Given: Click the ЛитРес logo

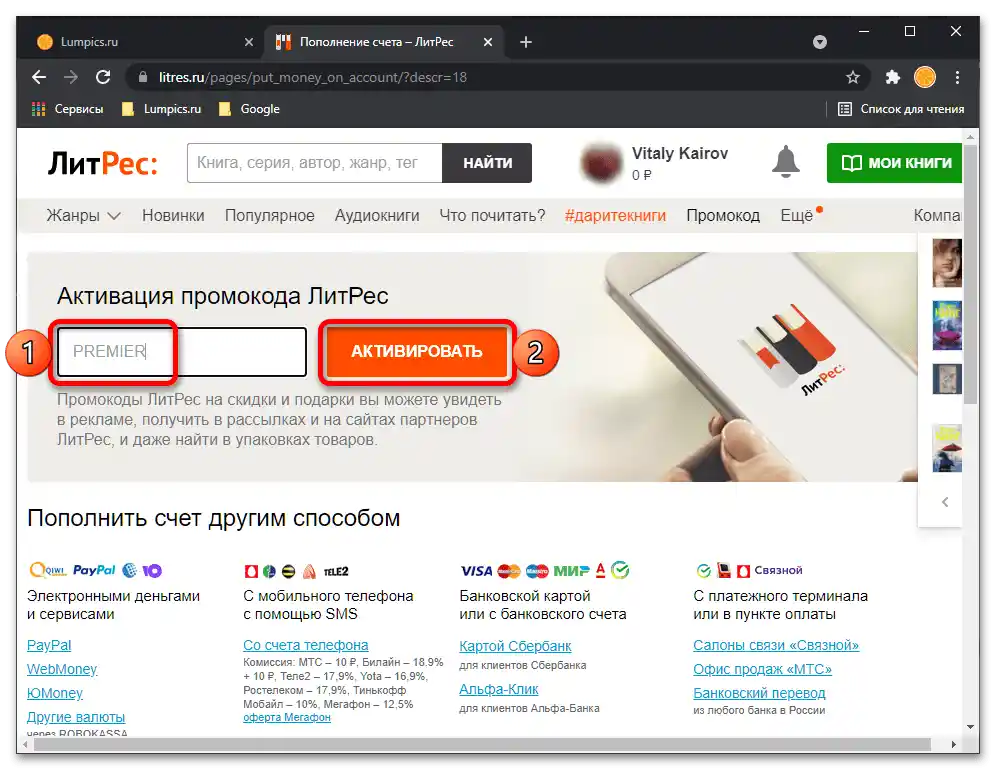Looking at the screenshot, I should click(x=103, y=163).
